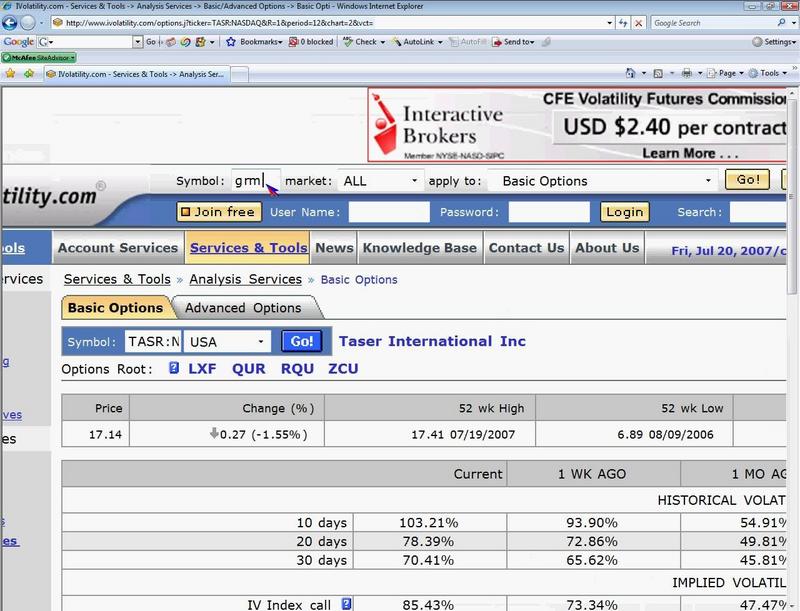Click the IE Home icon
This screenshot has height=611, width=800.
[x=631, y=73]
